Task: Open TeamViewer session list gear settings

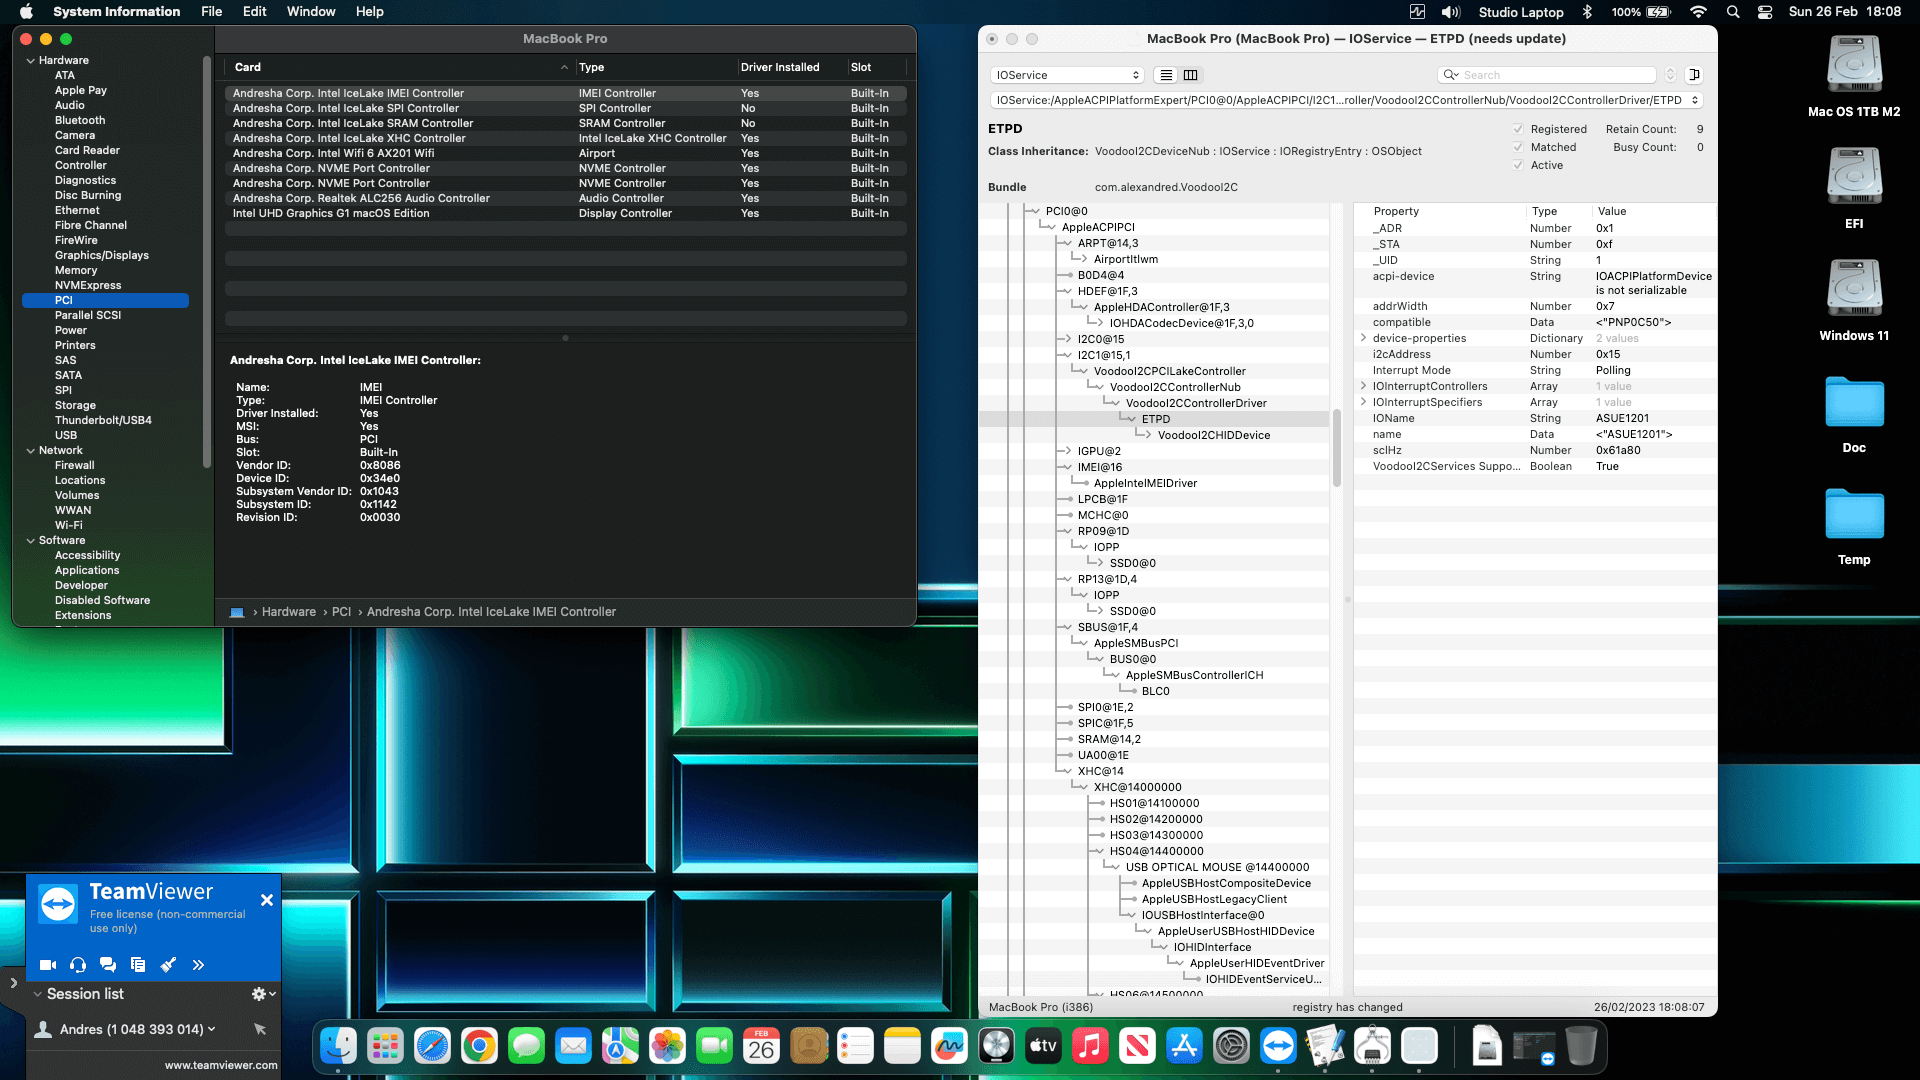Action: (263, 994)
